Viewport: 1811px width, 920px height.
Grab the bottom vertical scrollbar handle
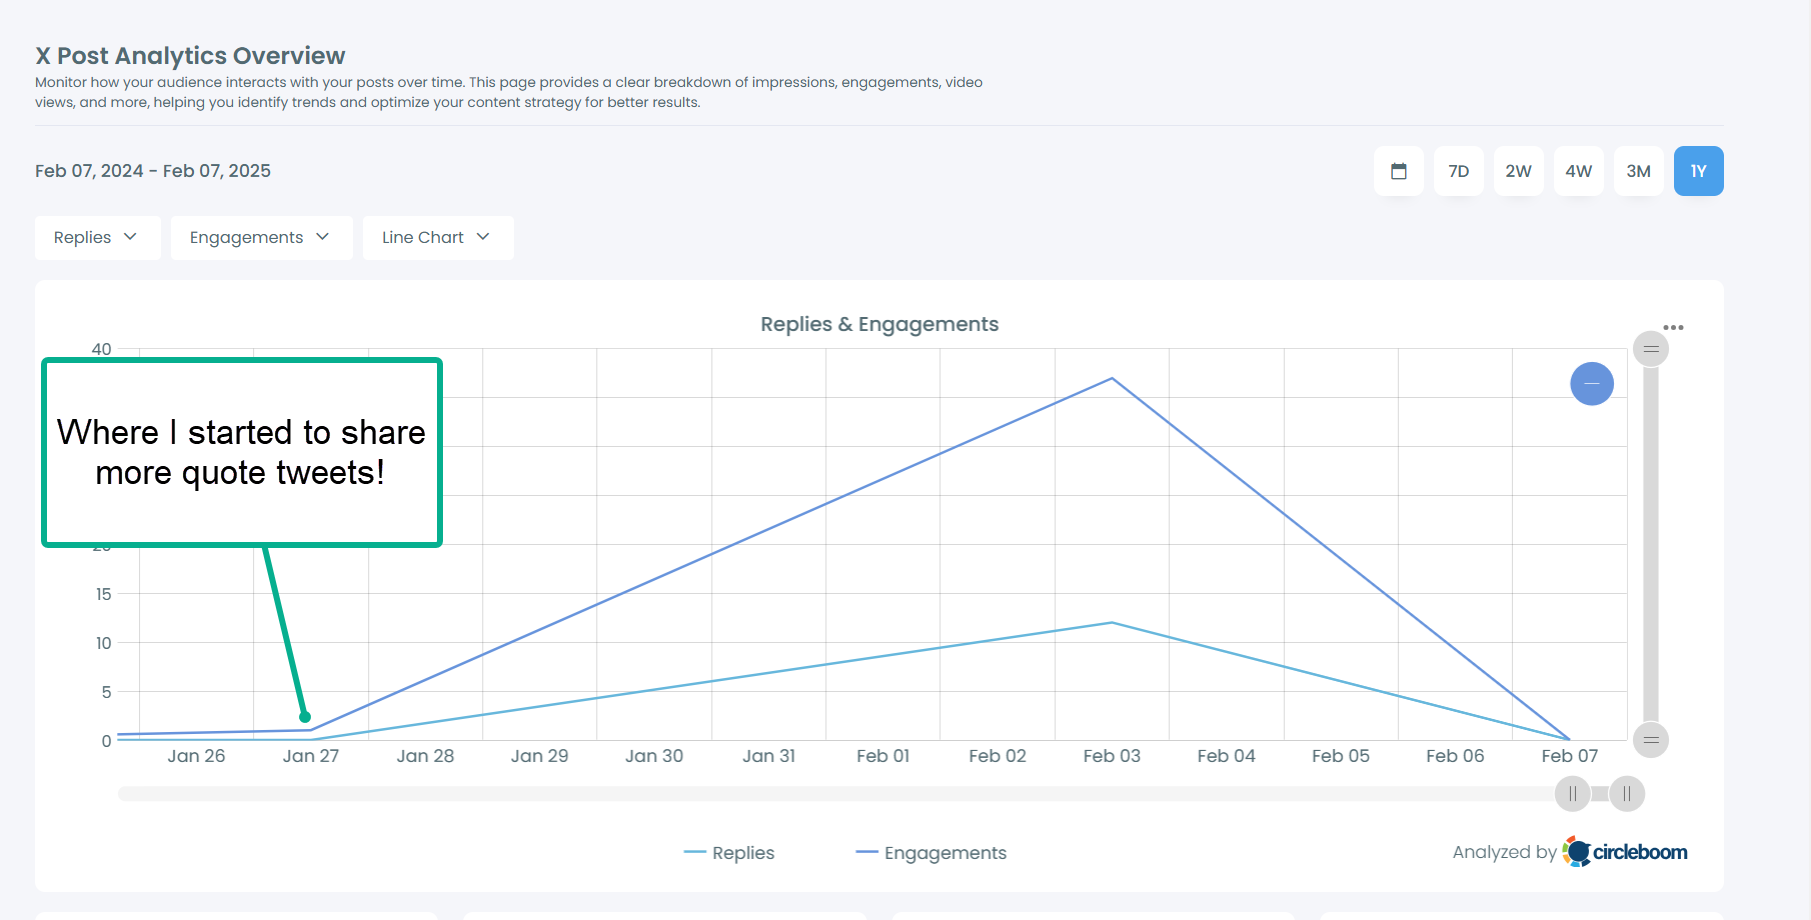[x=1651, y=740]
